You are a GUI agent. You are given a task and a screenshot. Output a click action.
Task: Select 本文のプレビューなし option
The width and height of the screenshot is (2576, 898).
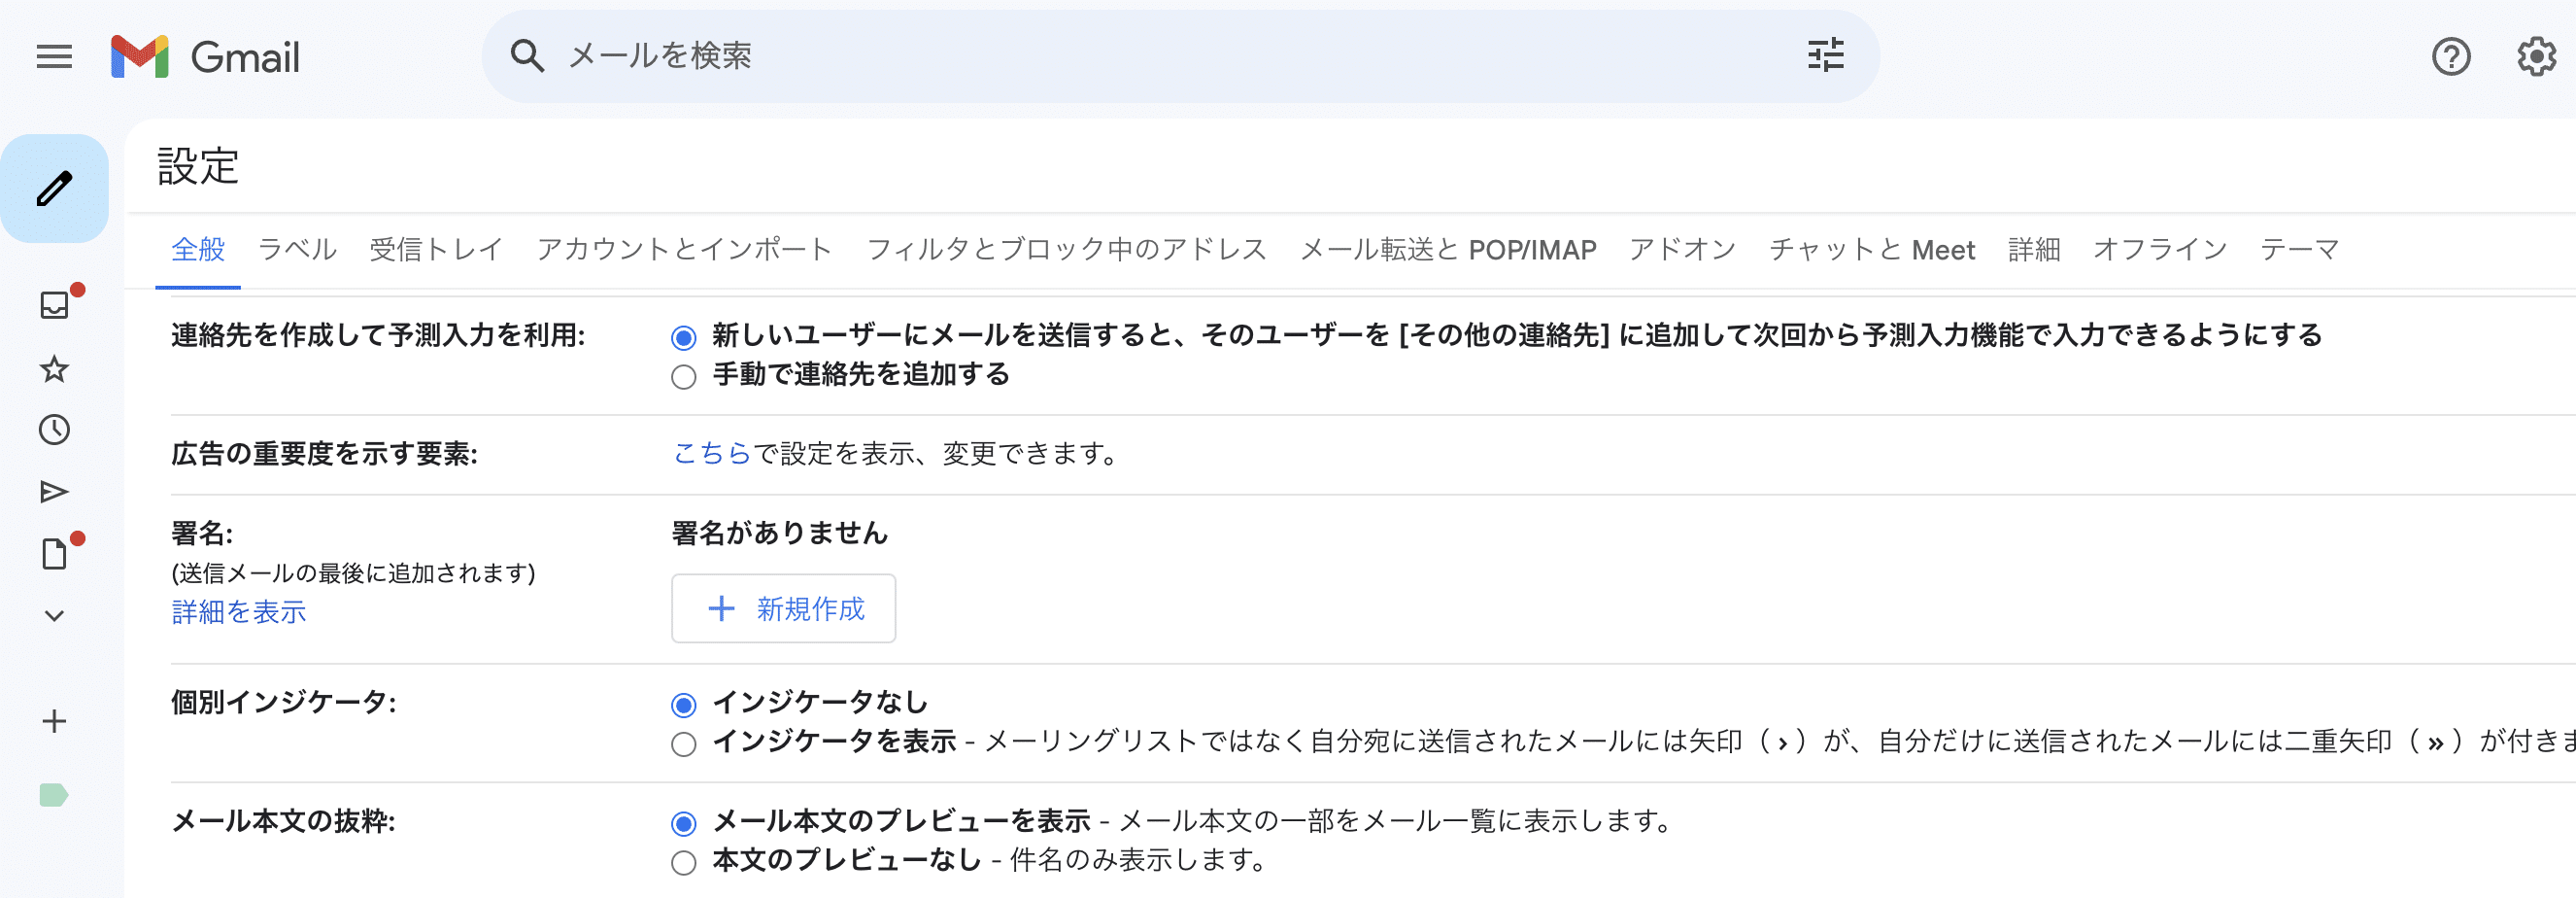pyautogui.click(x=683, y=861)
